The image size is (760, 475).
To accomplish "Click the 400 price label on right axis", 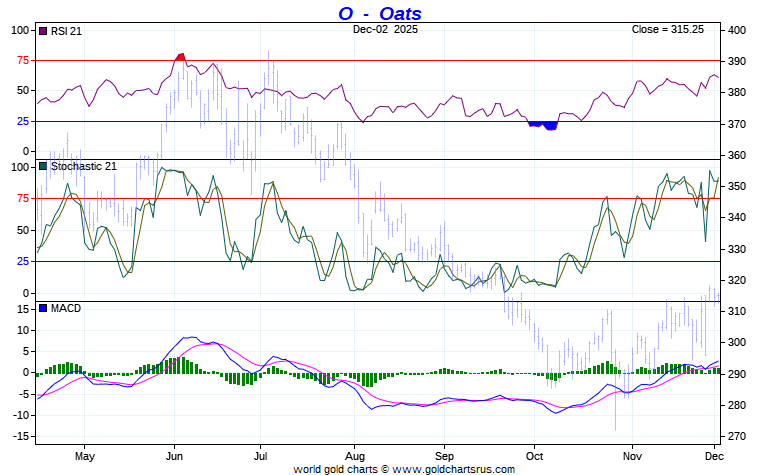I will click(737, 30).
